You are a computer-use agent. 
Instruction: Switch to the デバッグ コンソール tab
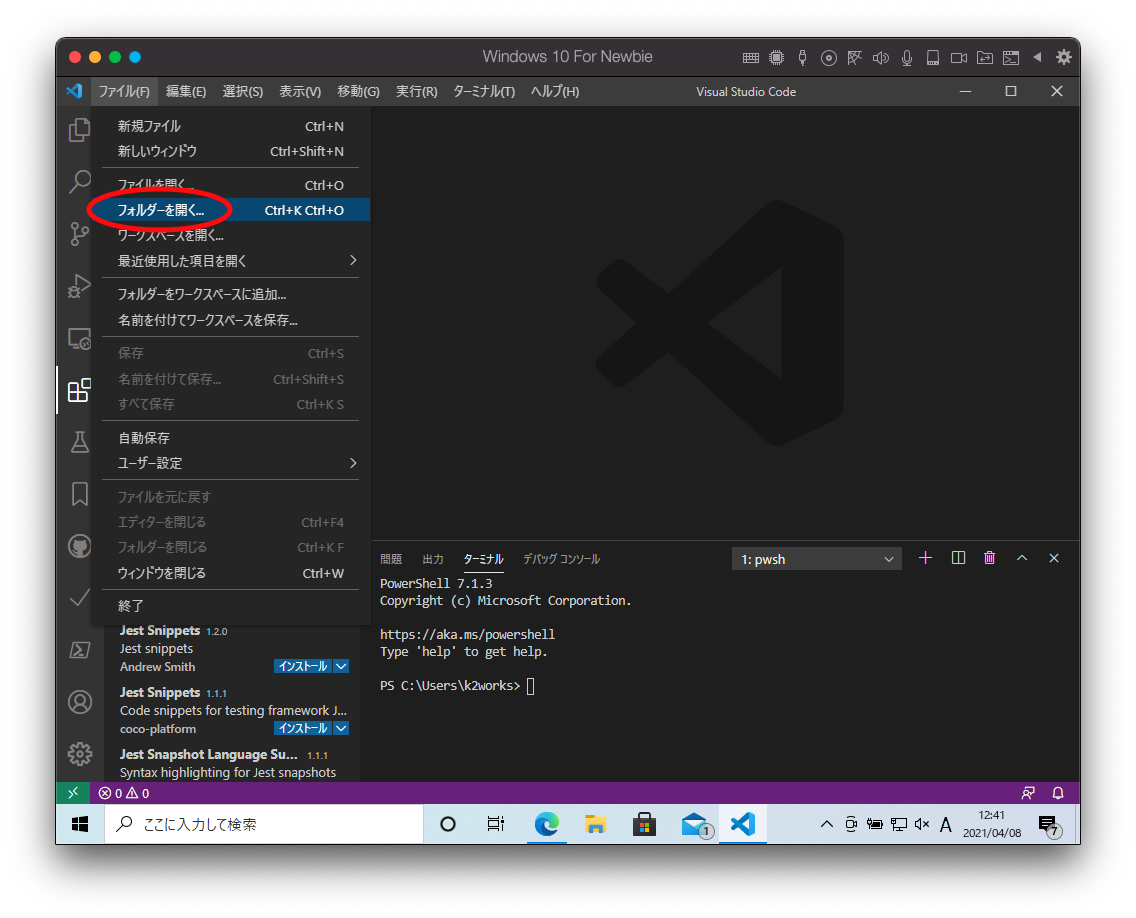click(561, 559)
